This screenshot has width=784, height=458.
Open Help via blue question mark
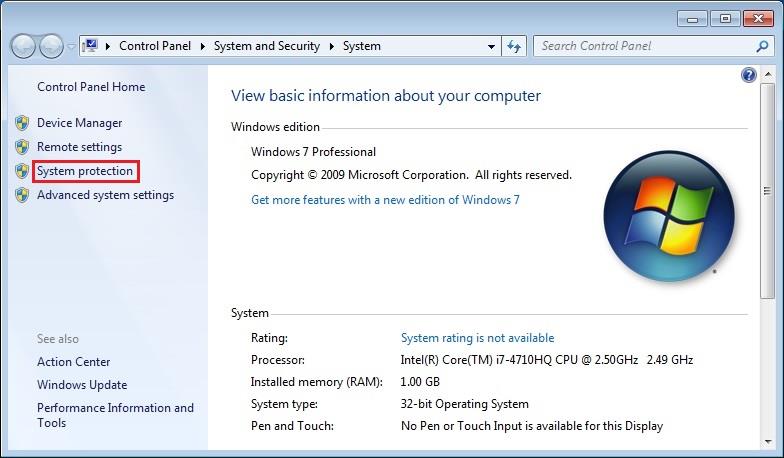748,75
